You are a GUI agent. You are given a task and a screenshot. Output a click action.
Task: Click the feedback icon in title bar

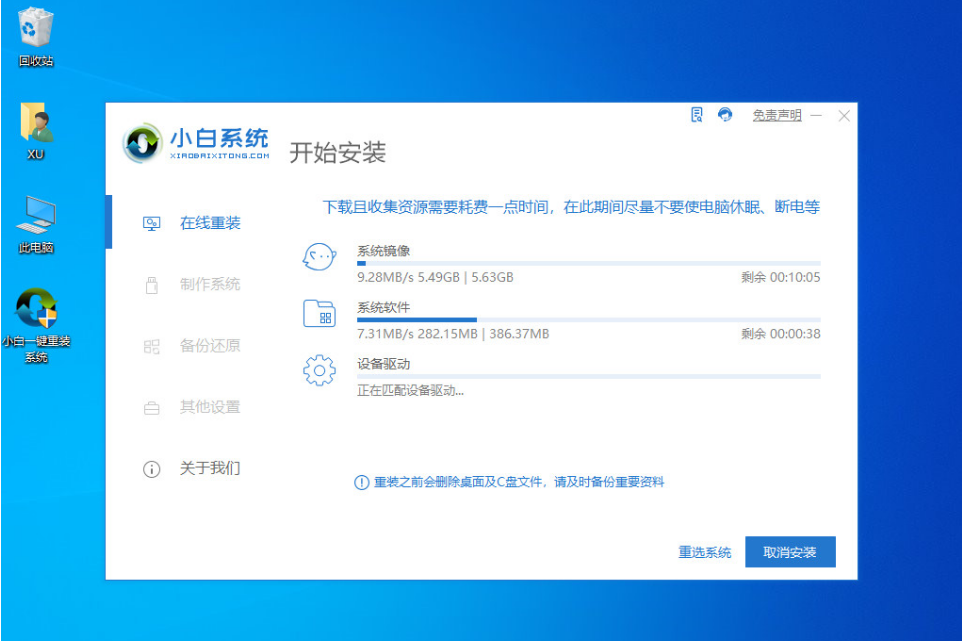pos(697,115)
